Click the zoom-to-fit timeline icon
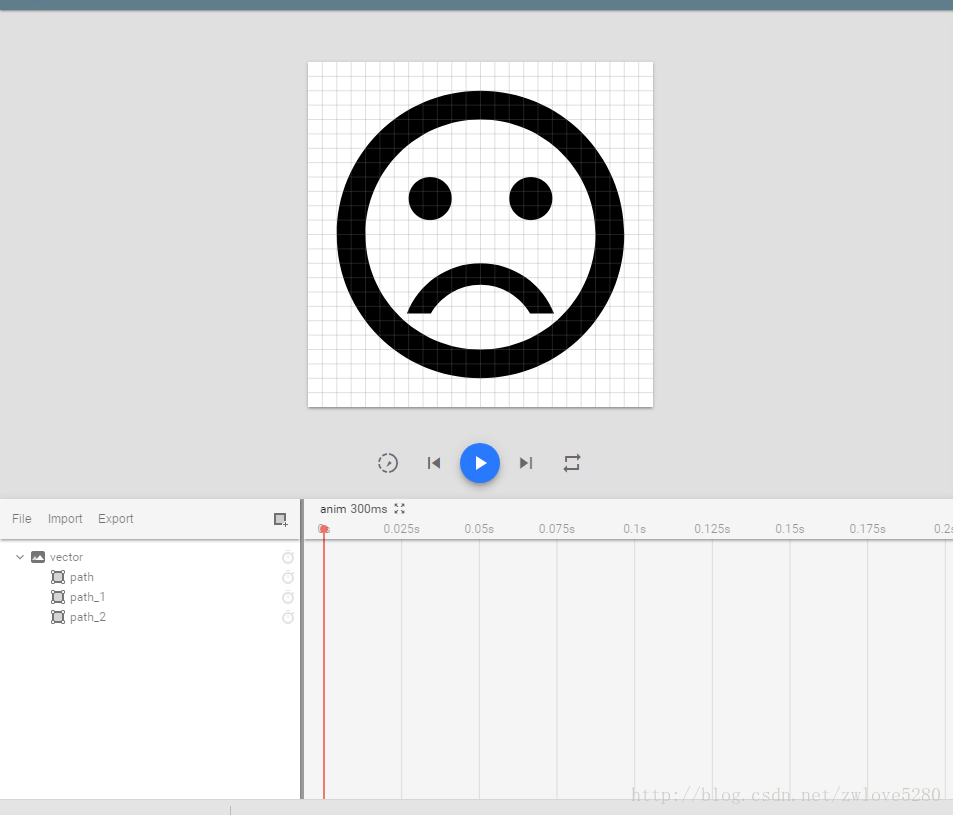 (399, 509)
